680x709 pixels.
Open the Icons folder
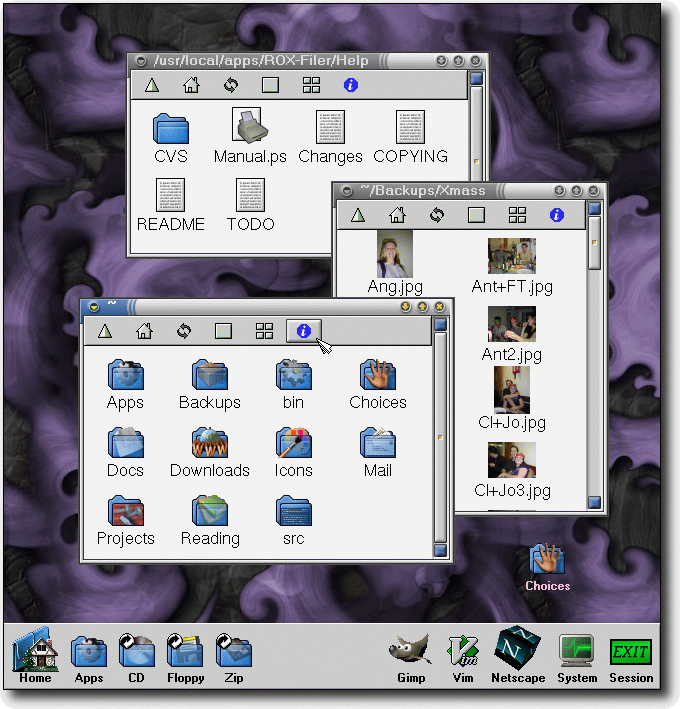click(x=293, y=452)
